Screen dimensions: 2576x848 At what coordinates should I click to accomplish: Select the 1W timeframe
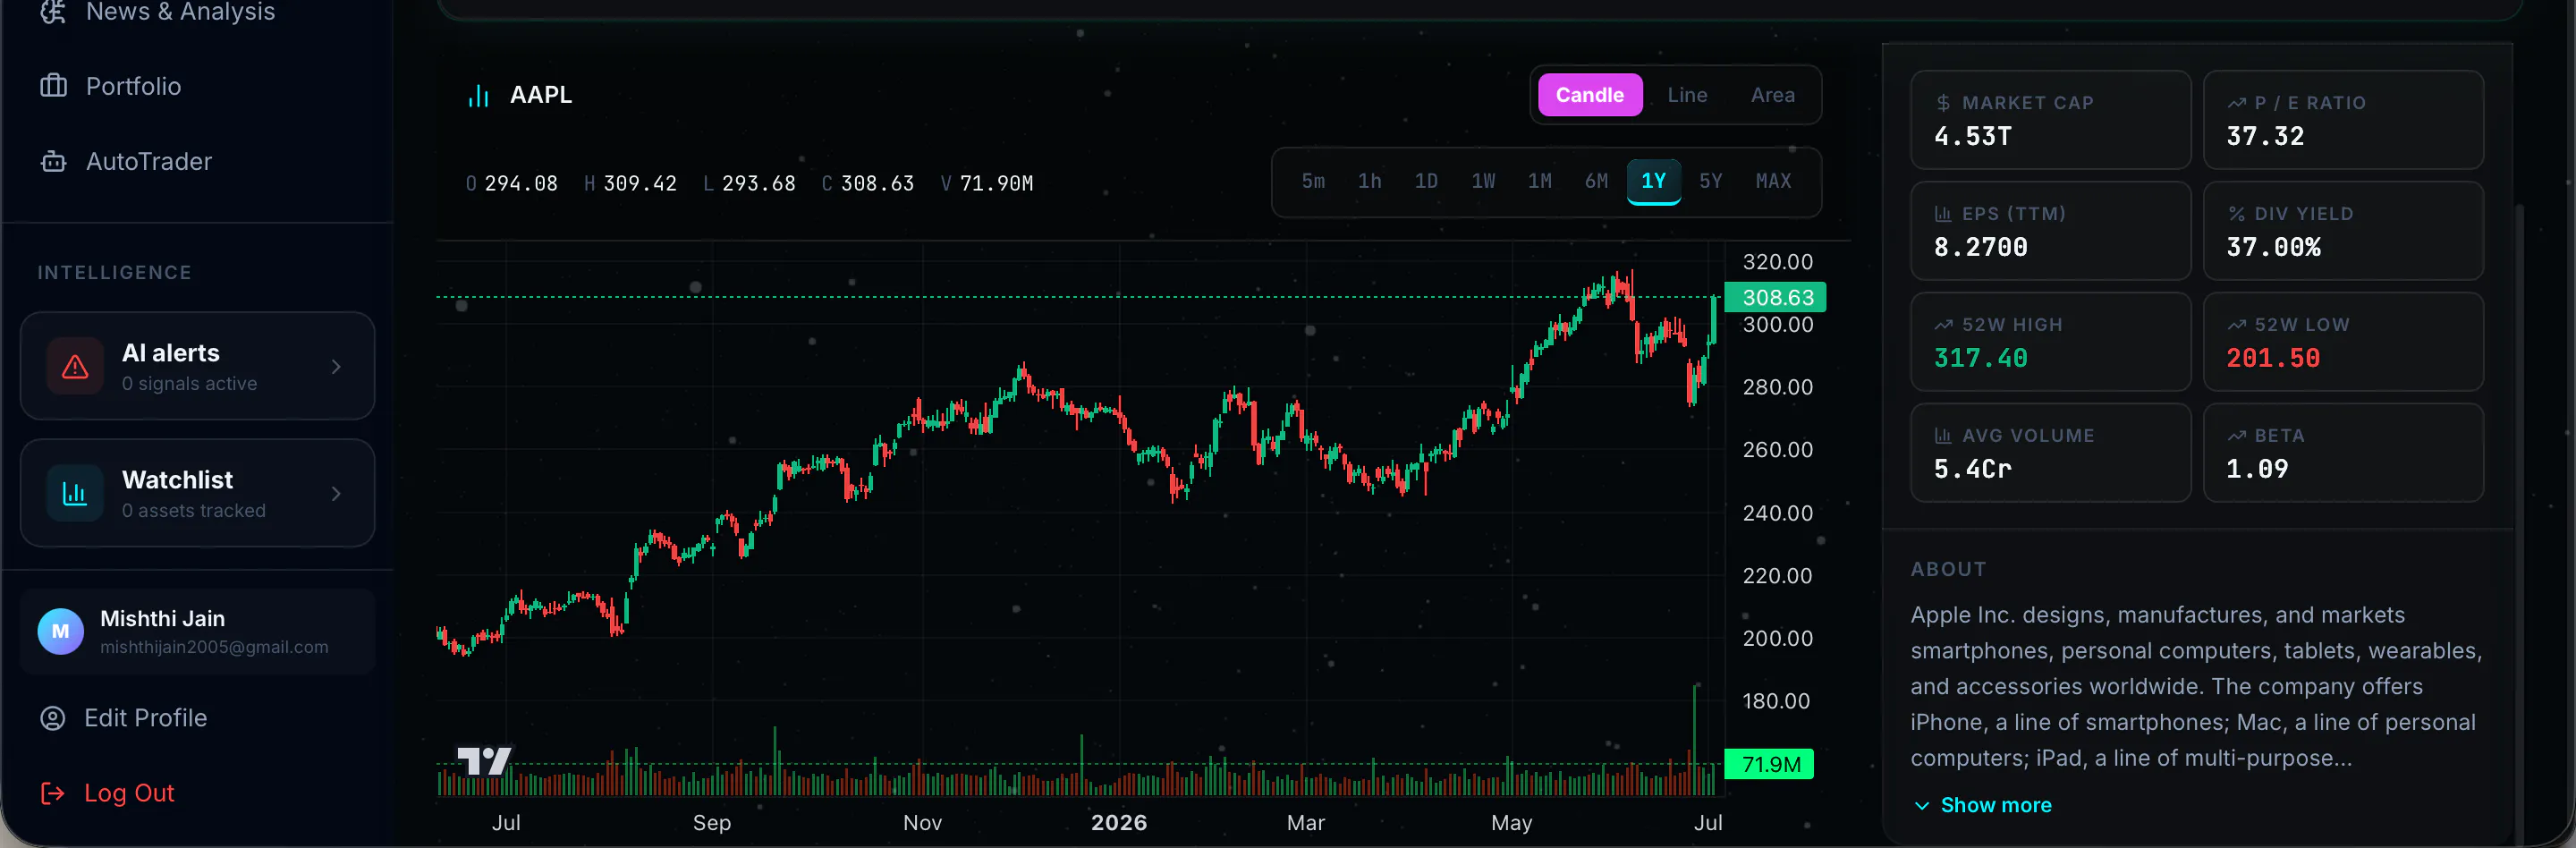[x=1483, y=181]
